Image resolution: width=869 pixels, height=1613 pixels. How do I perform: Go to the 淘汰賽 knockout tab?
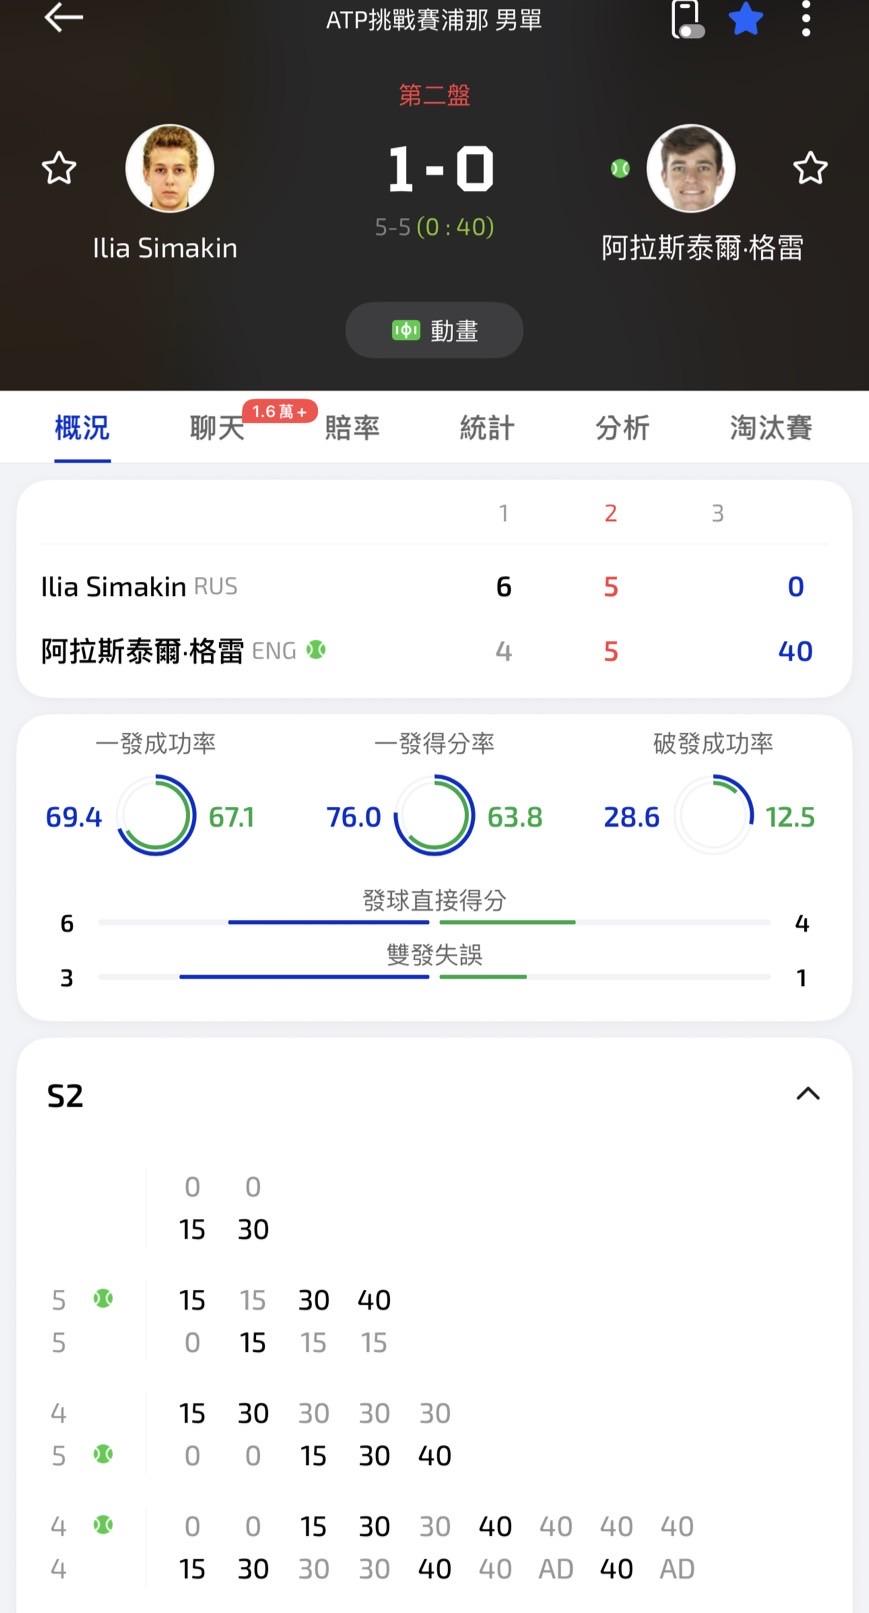pyautogui.click(x=770, y=428)
